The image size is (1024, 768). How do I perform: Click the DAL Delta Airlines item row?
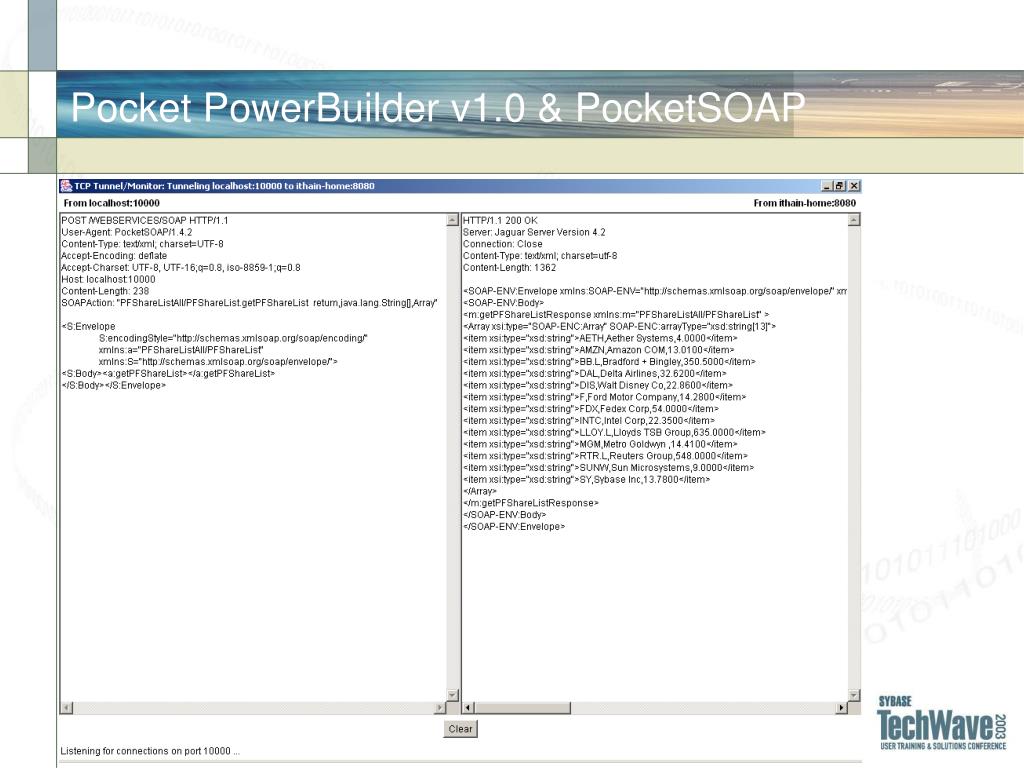point(595,374)
